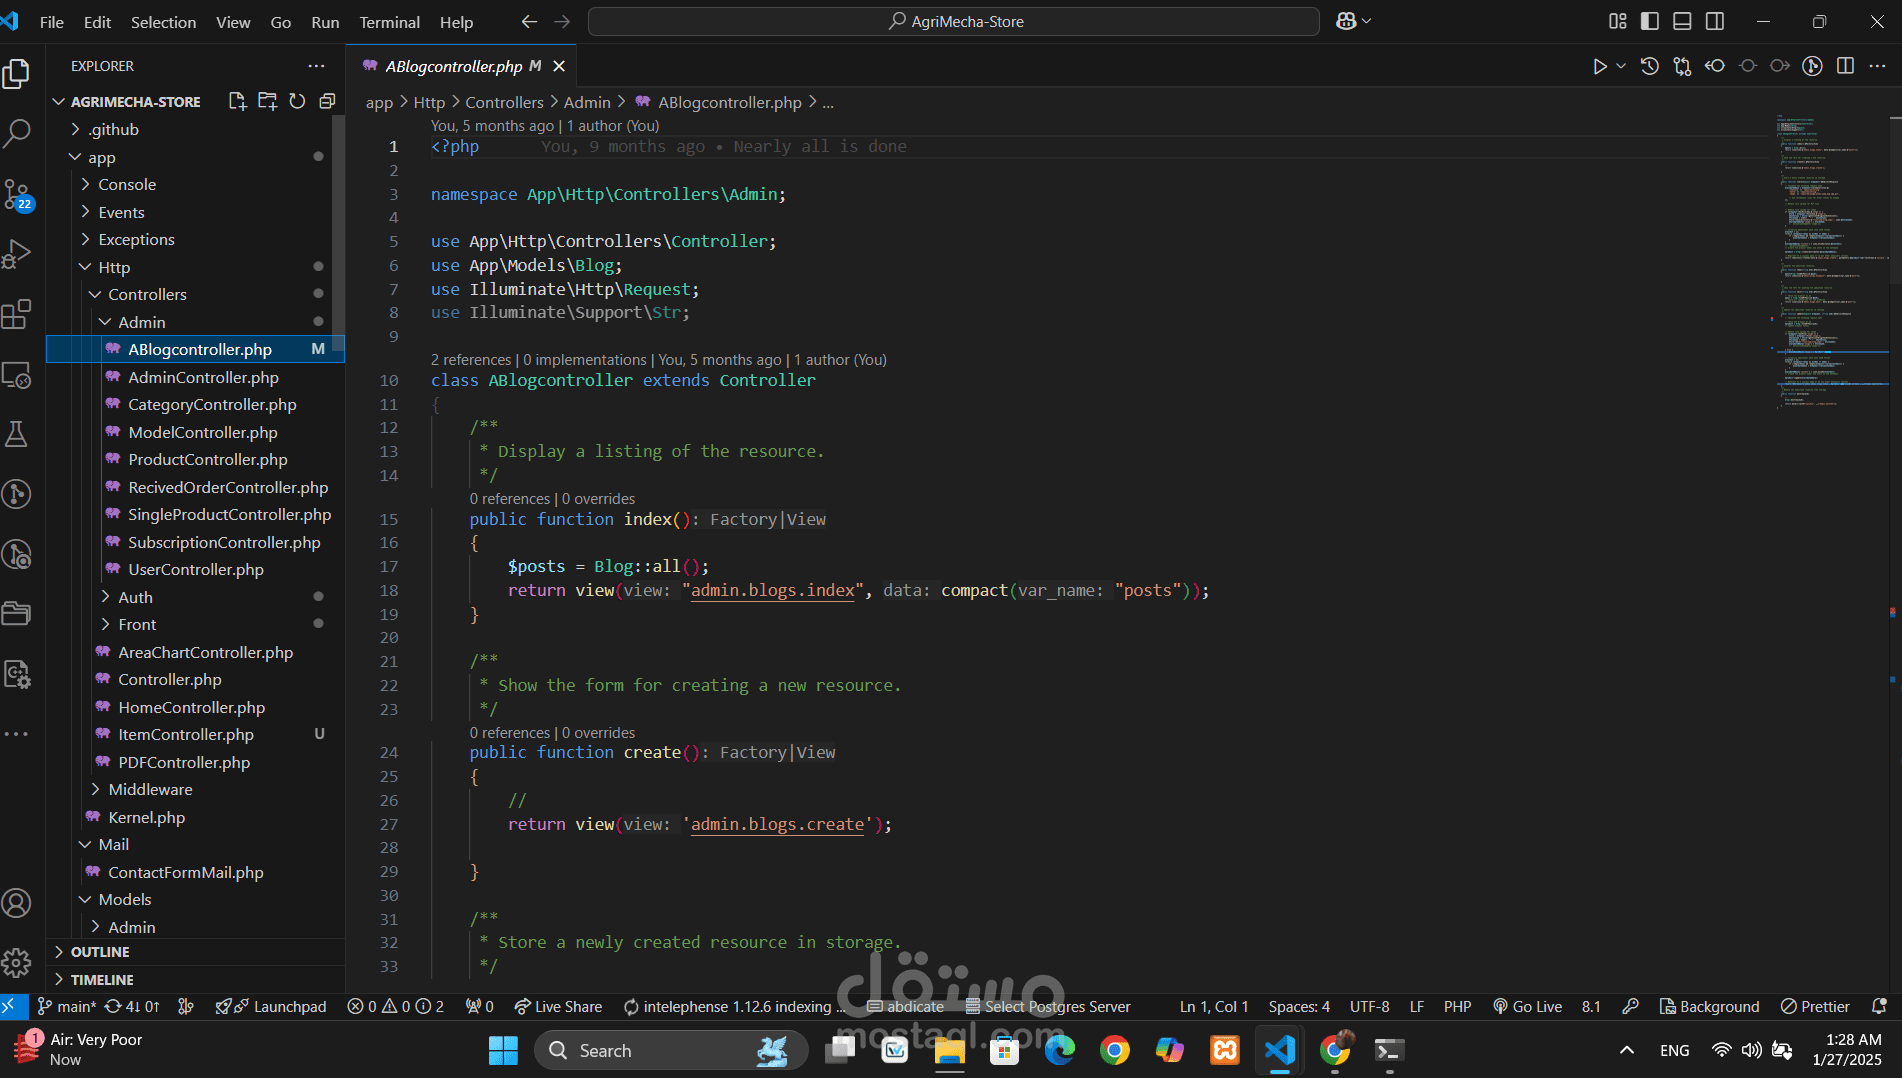
Task: Close the ABlogcontroller.php tab
Action: click(x=559, y=66)
